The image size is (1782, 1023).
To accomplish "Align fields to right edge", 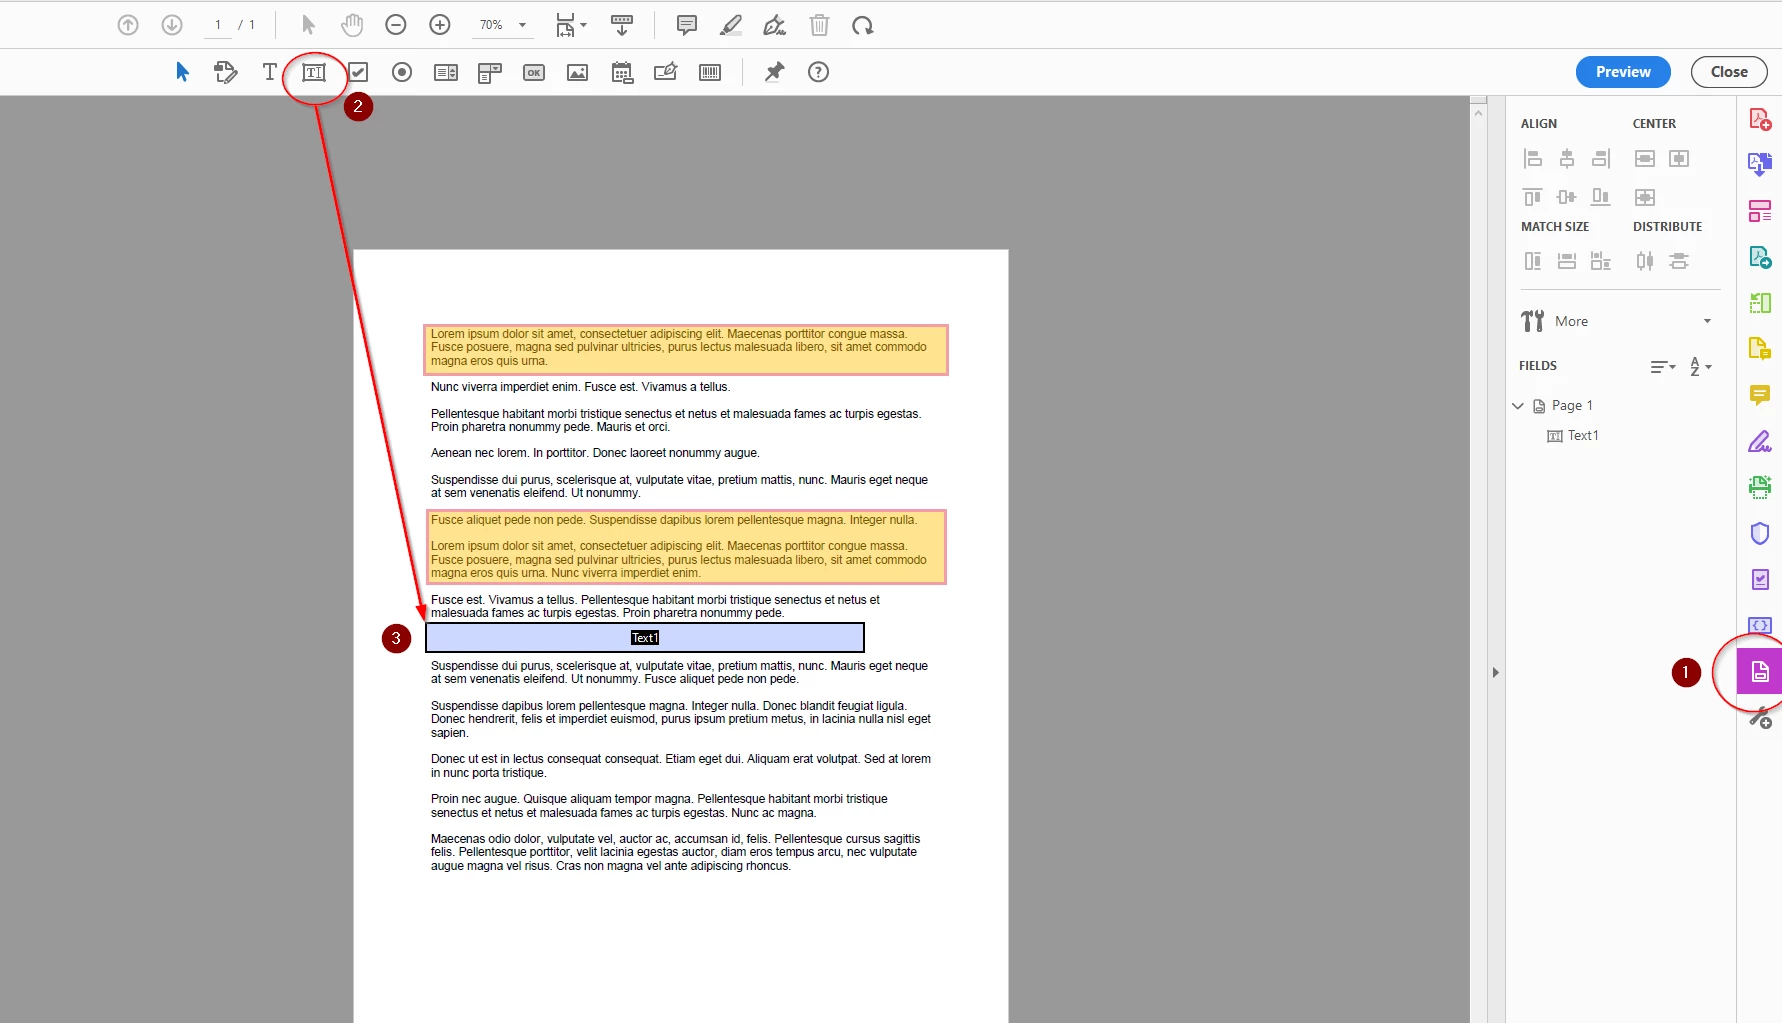I will (1601, 158).
